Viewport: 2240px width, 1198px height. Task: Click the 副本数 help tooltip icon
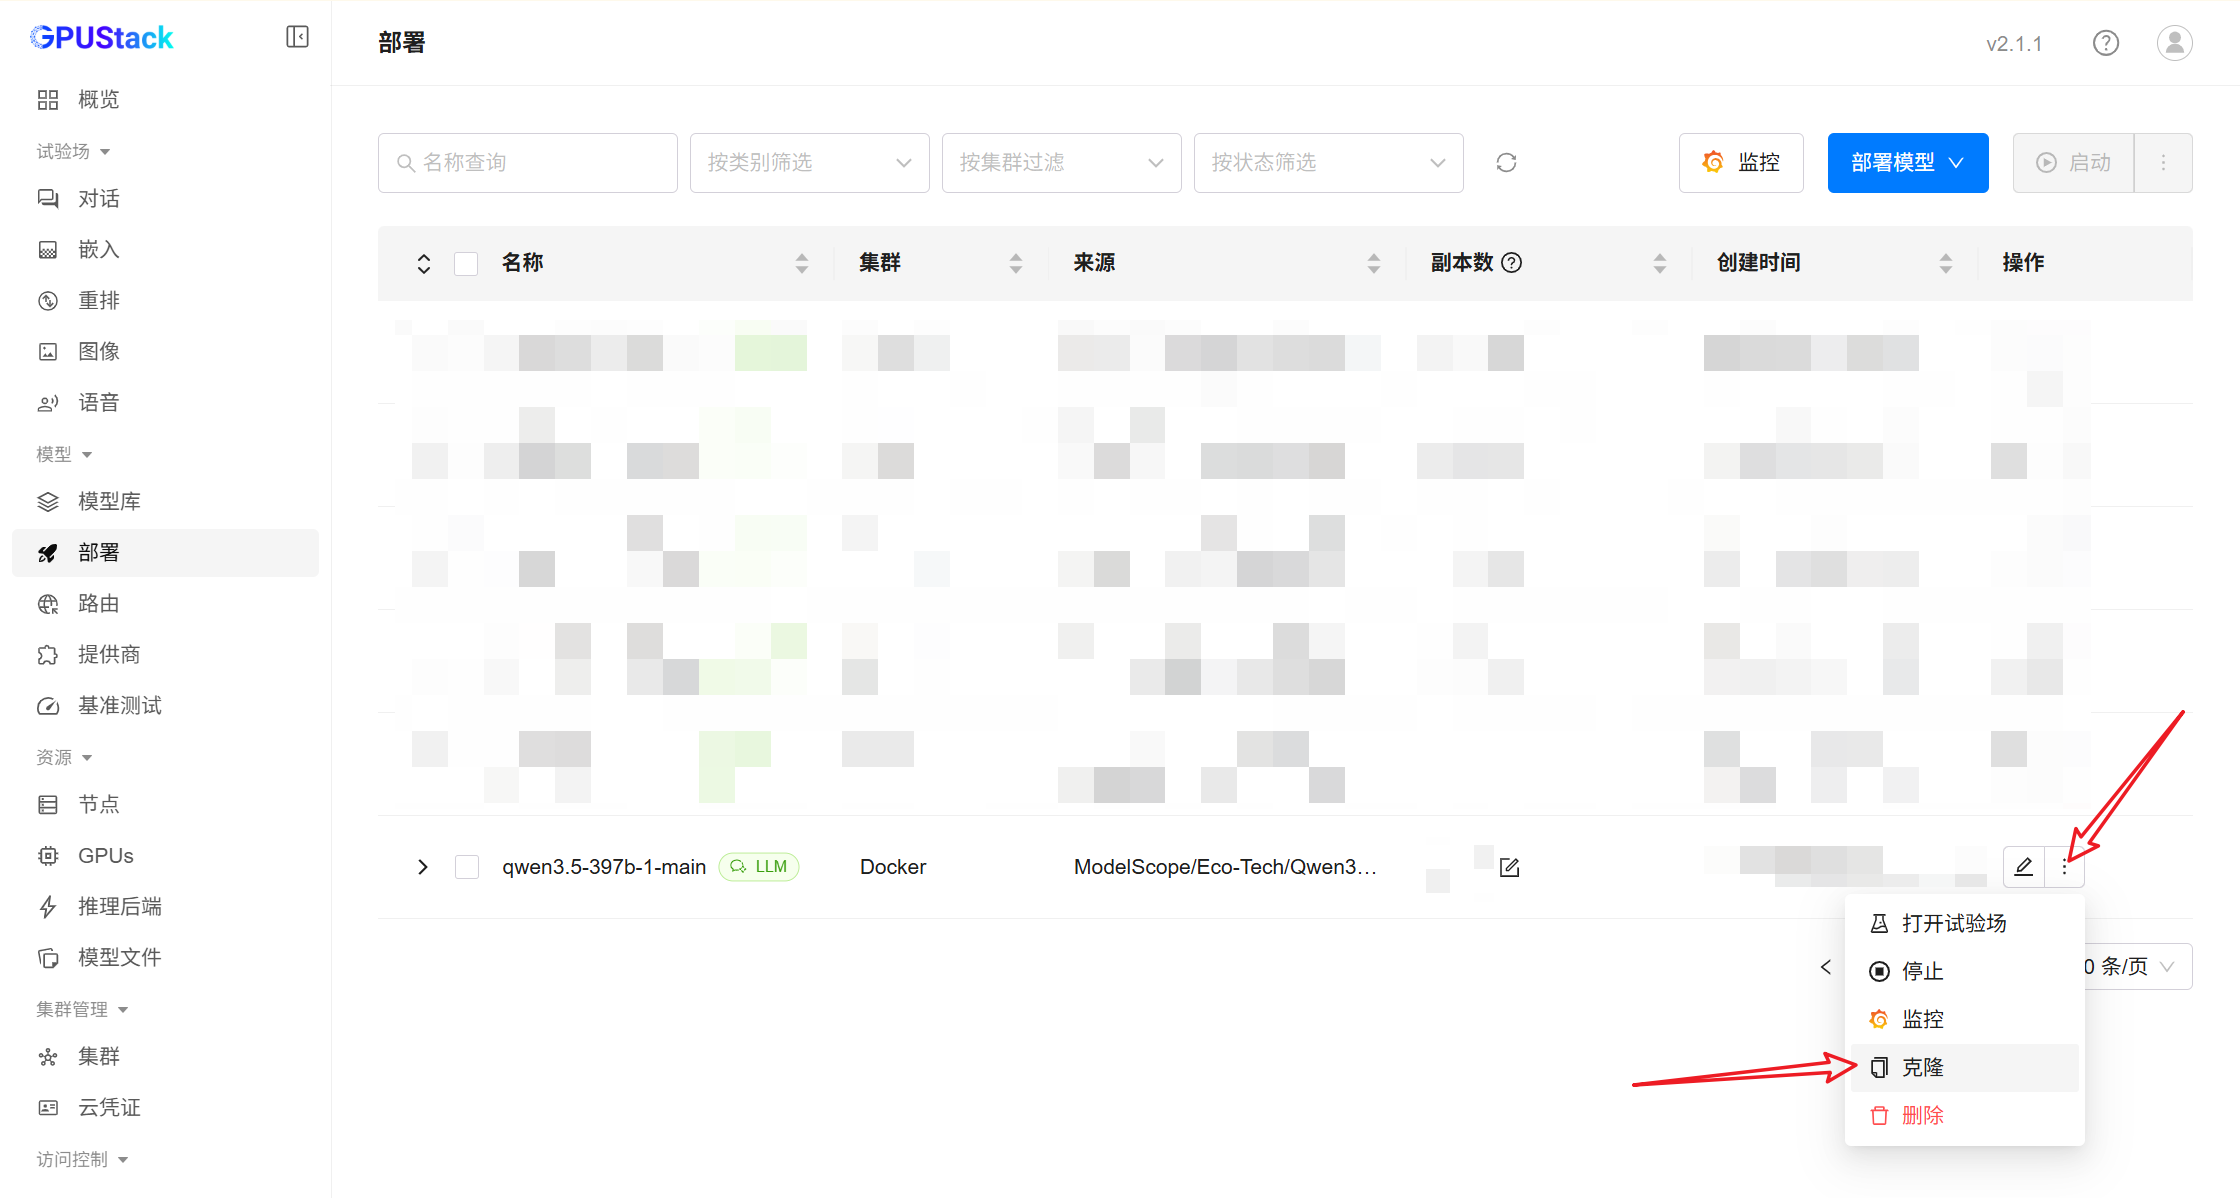pos(1512,263)
